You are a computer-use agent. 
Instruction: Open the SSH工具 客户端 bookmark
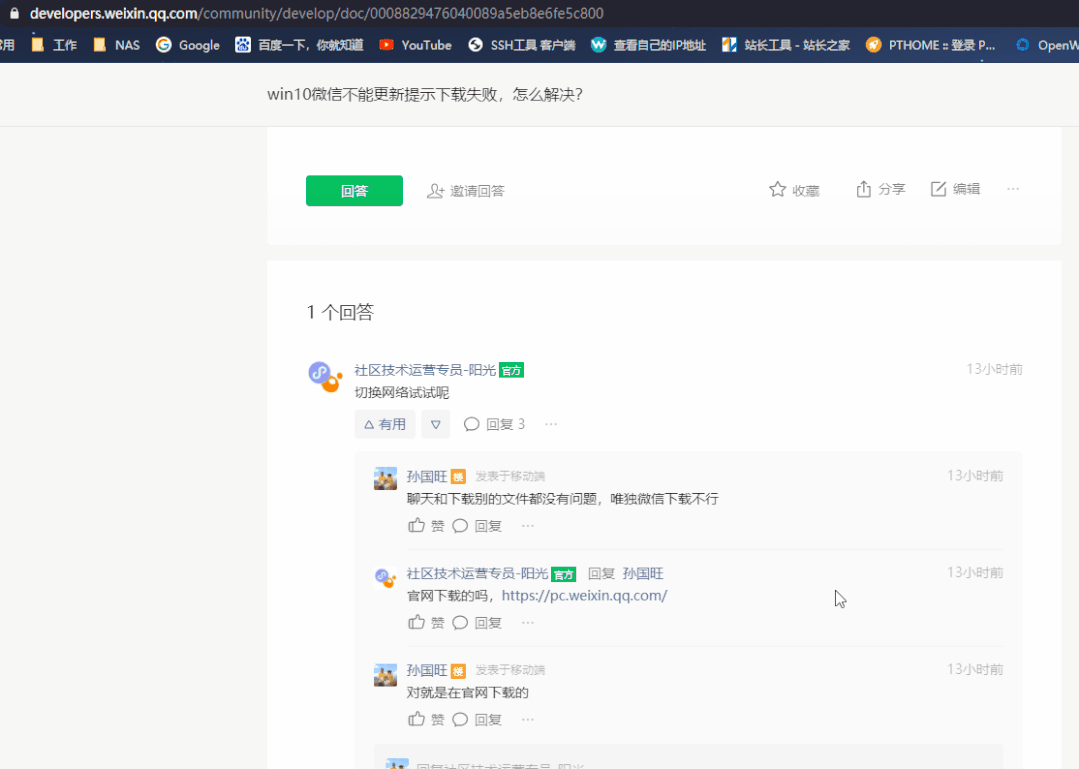click(522, 45)
